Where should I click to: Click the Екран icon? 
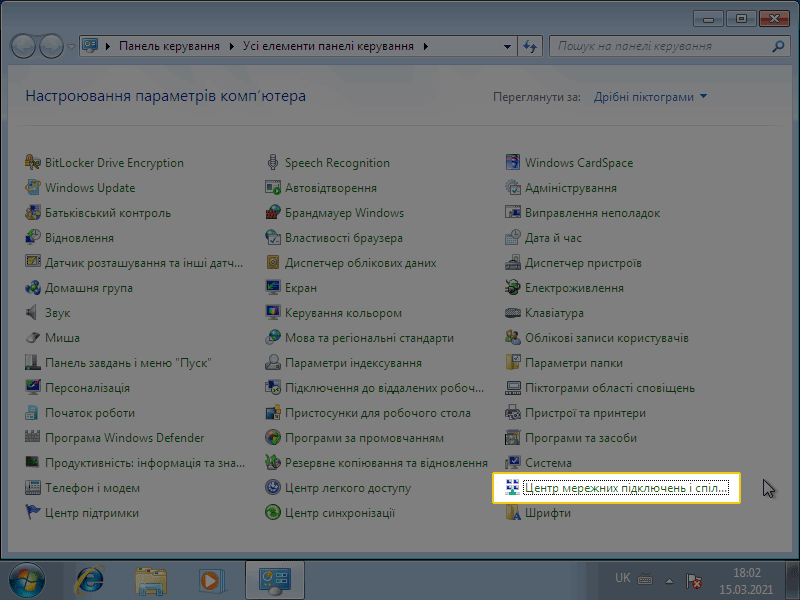tap(273, 287)
